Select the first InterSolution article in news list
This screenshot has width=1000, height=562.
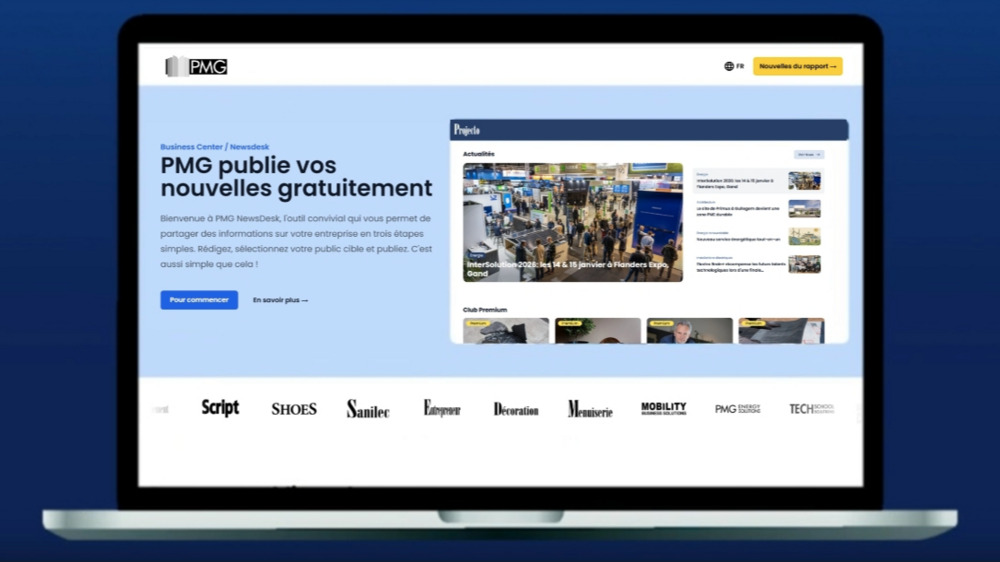point(758,181)
